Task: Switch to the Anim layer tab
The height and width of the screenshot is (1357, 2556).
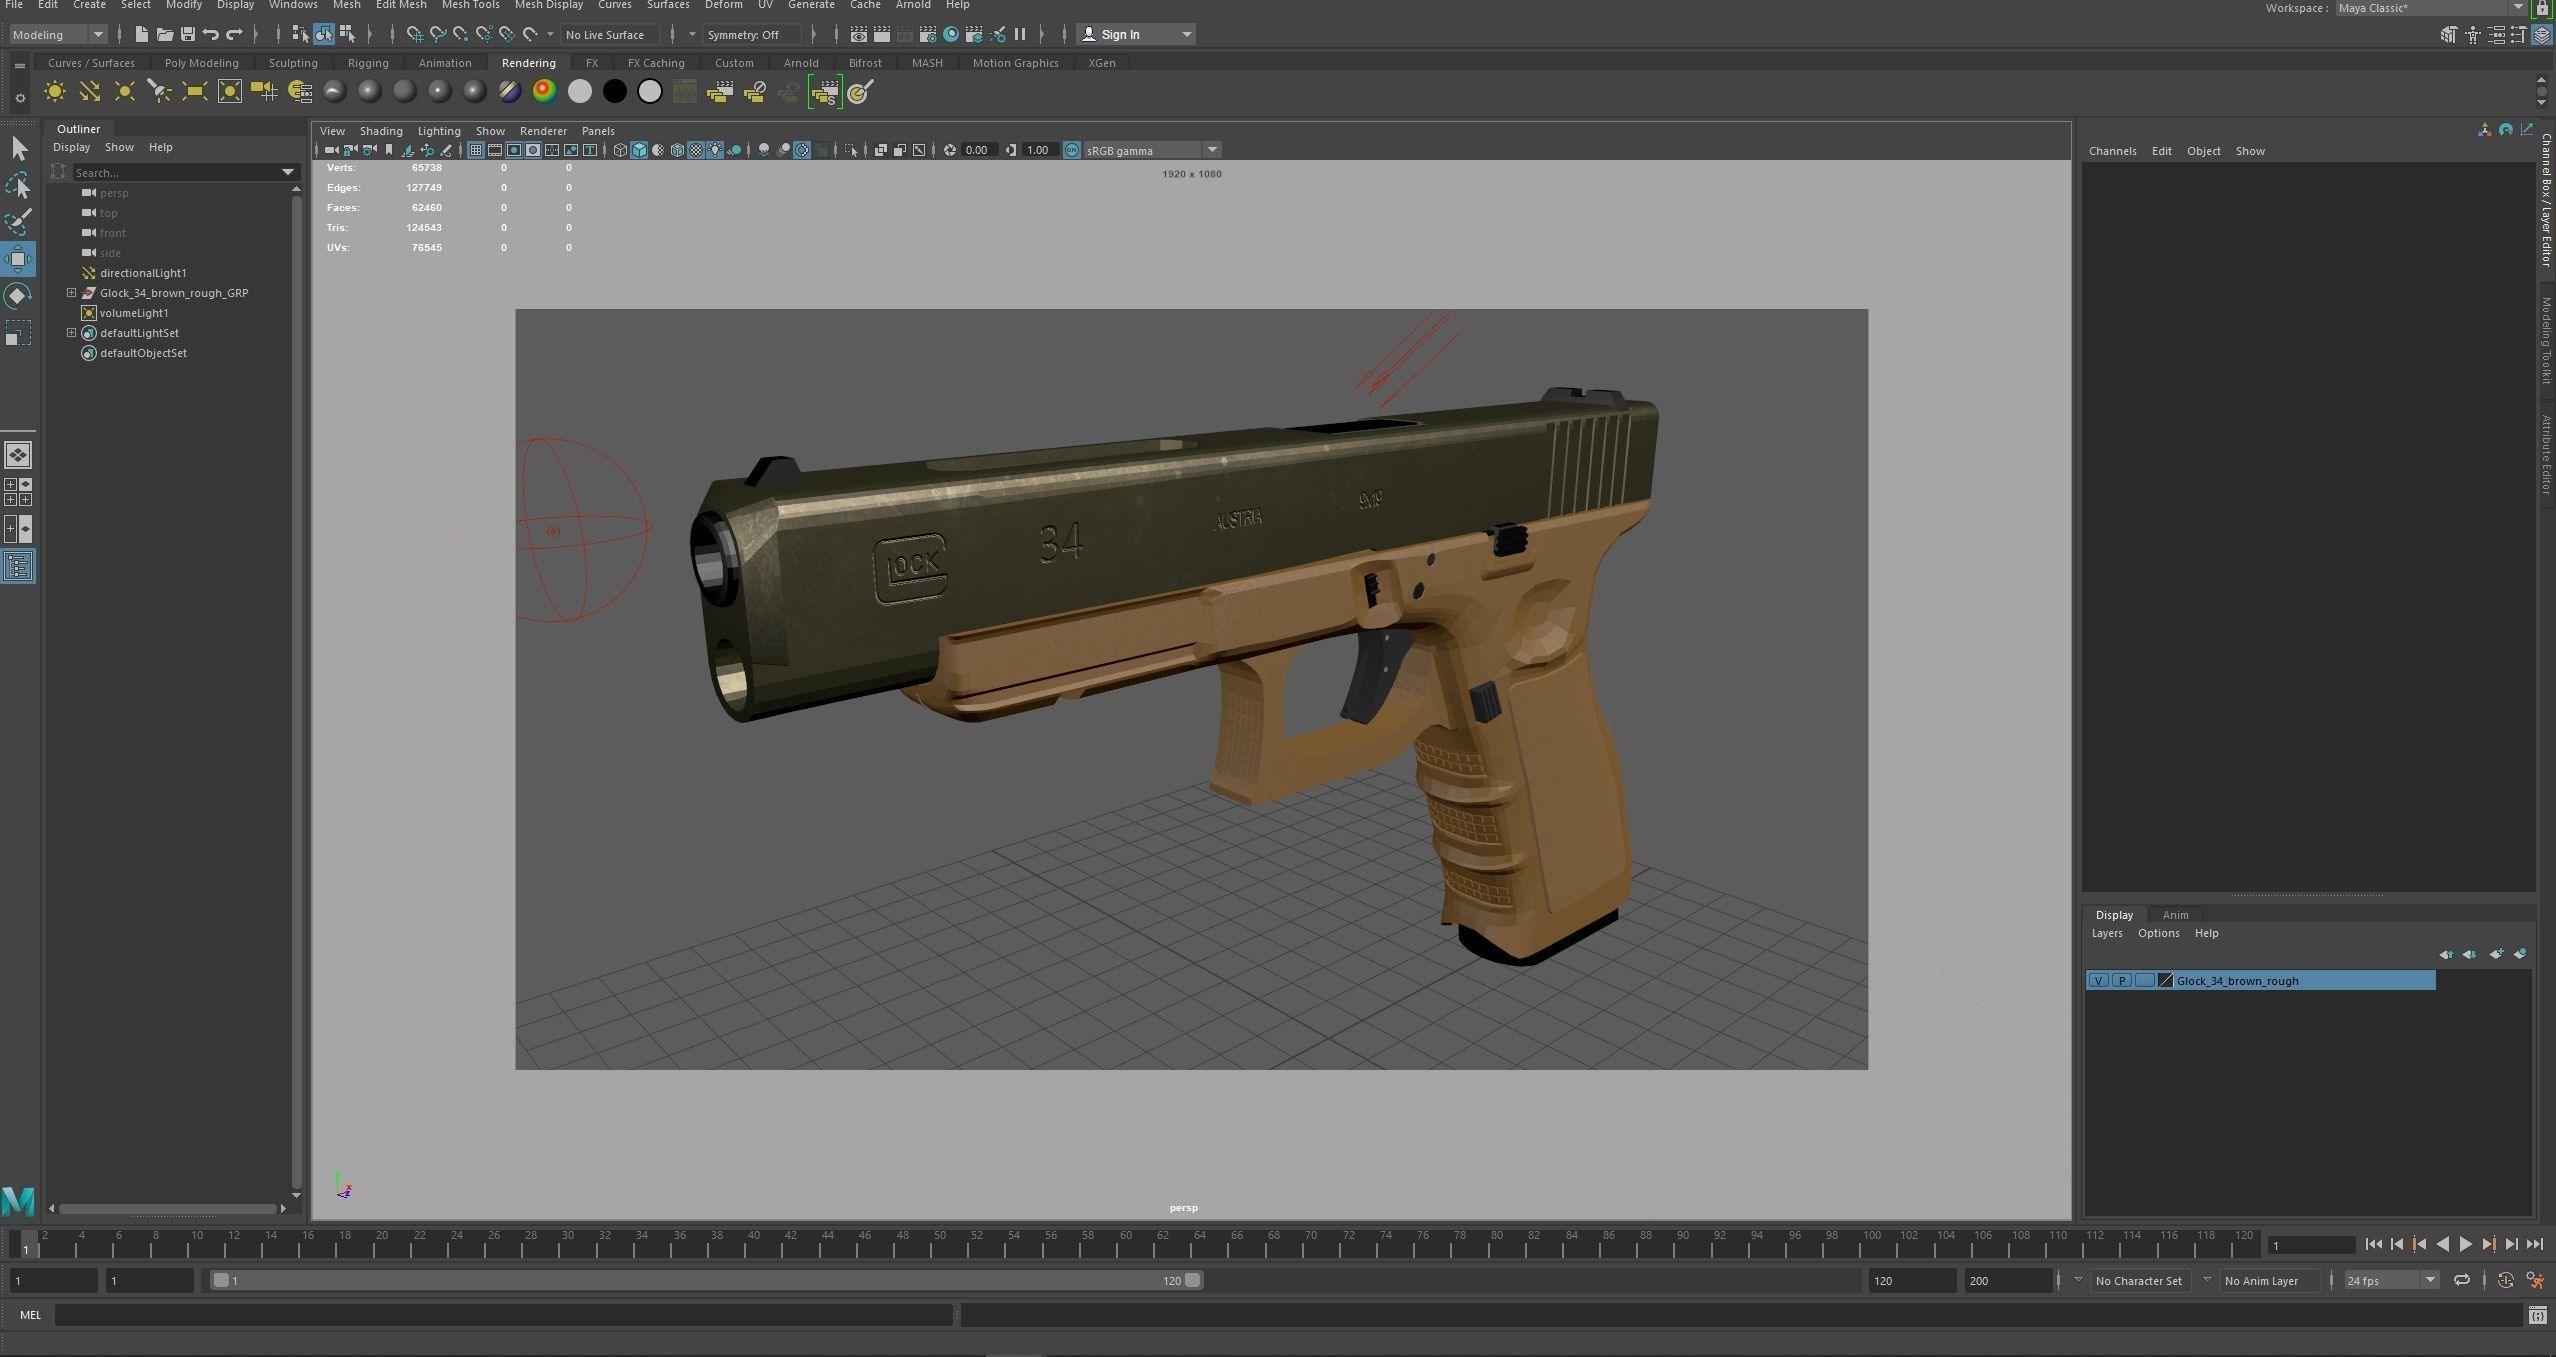Action: tap(2175, 915)
